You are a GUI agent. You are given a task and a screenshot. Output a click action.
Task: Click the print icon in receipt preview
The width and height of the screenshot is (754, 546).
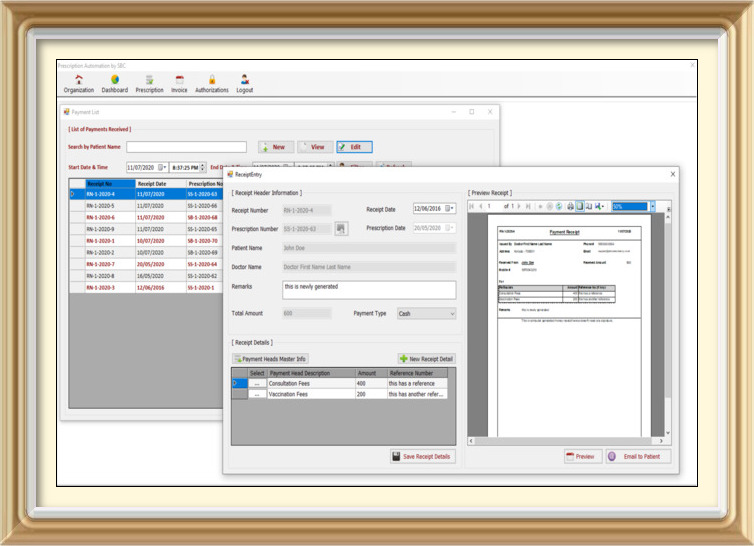point(570,206)
